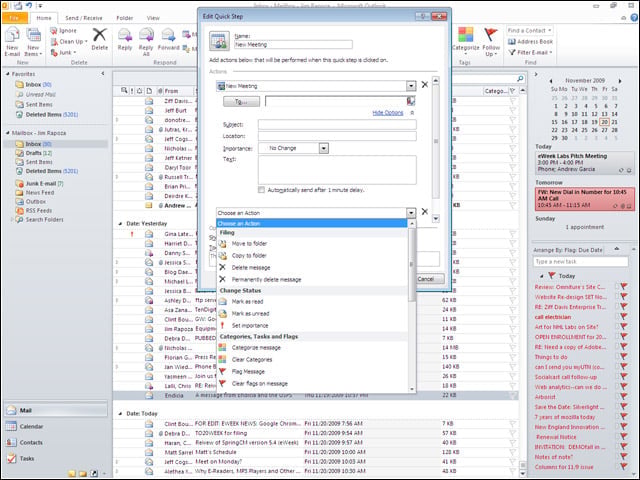Go to next month in calendar
This screenshot has width=640, height=480.
point(620,81)
